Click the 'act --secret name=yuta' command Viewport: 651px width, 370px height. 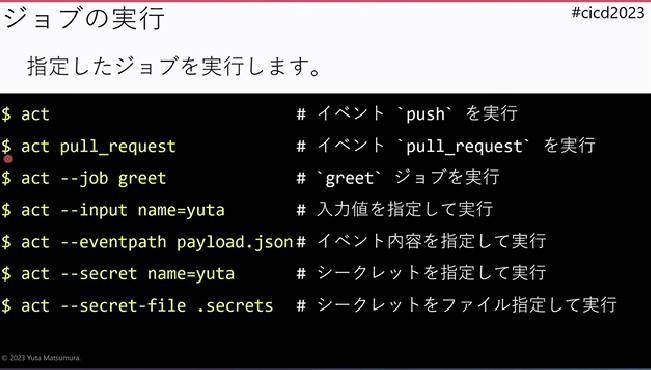pos(128,274)
